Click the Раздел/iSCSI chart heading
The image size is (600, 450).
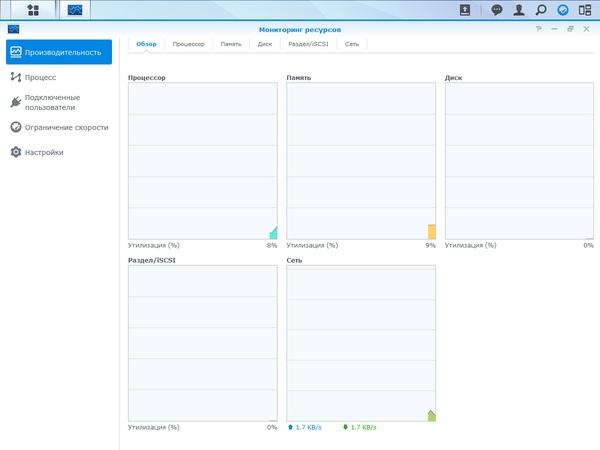pyautogui.click(x=152, y=260)
